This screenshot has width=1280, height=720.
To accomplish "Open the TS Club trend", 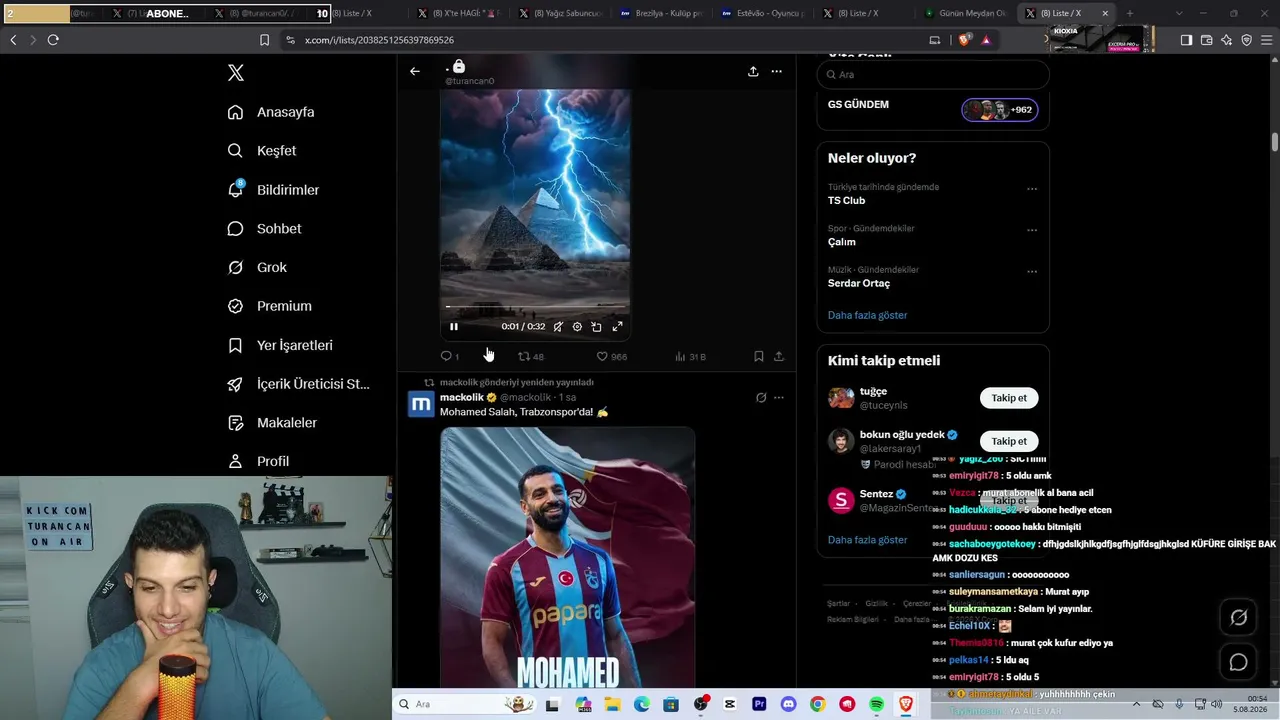I will pyautogui.click(x=846, y=201).
